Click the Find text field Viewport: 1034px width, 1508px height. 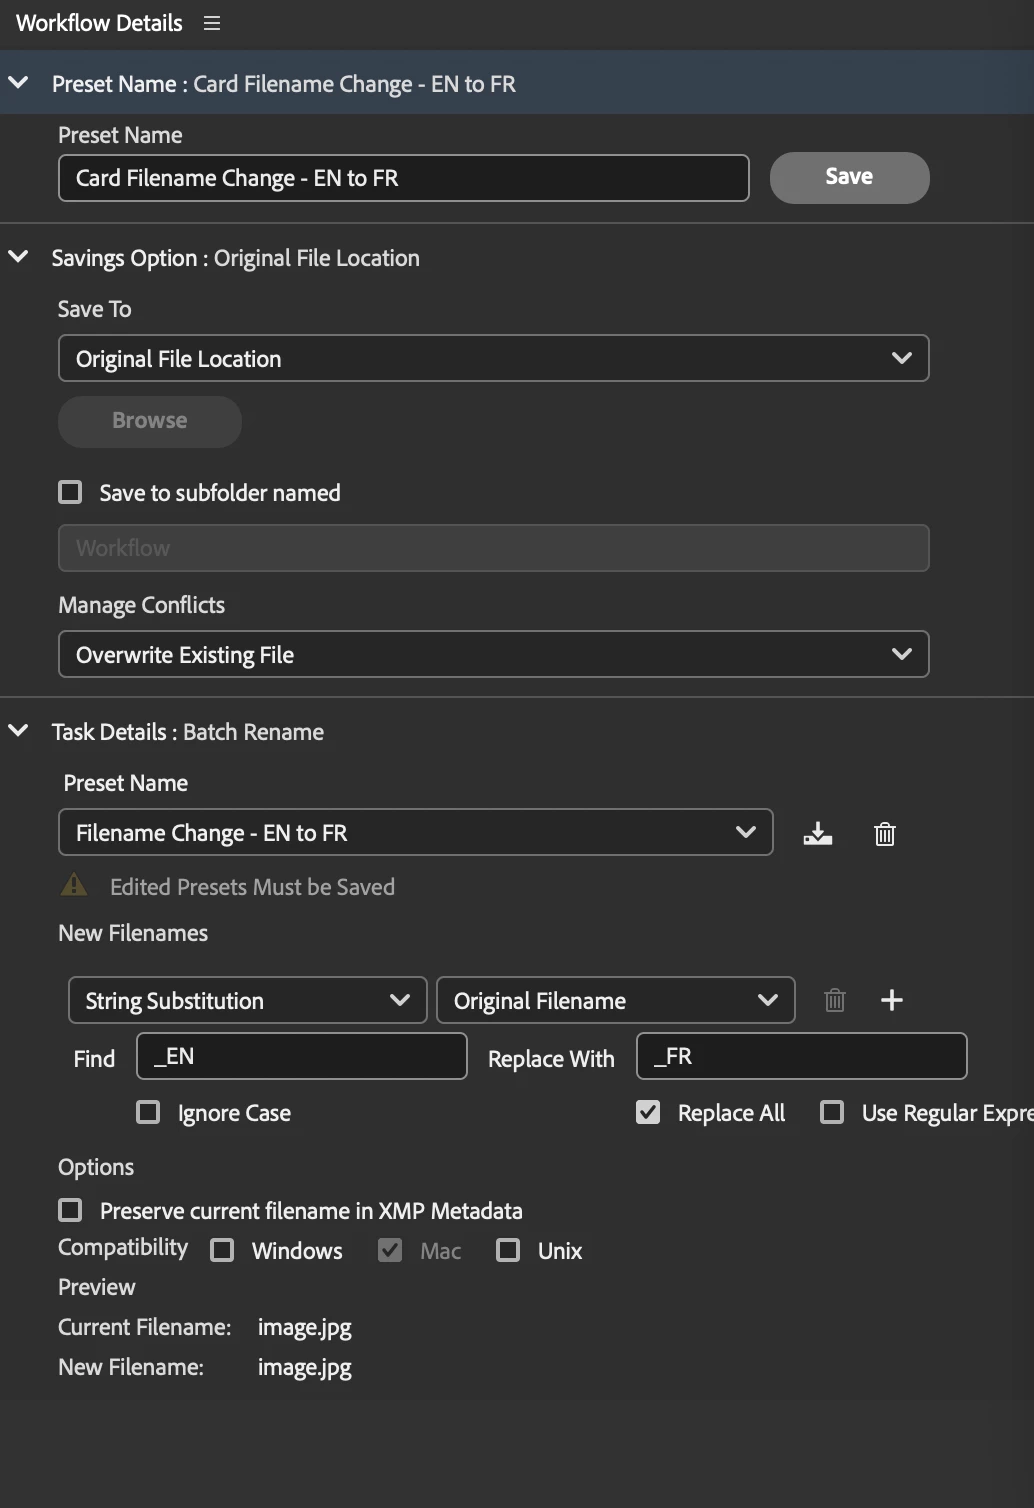click(301, 1056)
